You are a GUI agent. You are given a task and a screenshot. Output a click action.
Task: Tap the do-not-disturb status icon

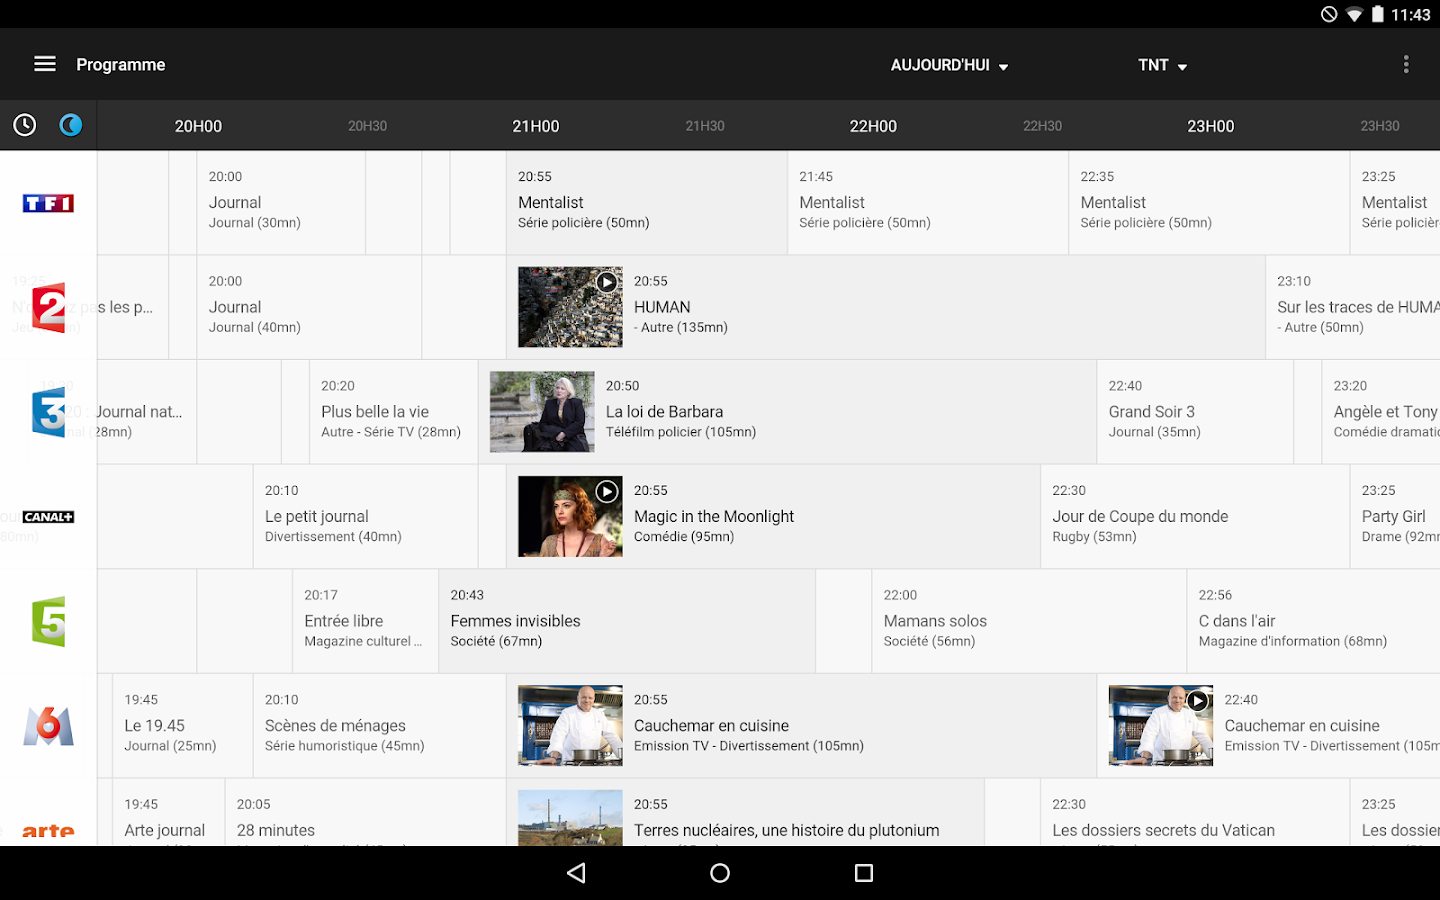pyautogui.click(x=1329, y=14)
